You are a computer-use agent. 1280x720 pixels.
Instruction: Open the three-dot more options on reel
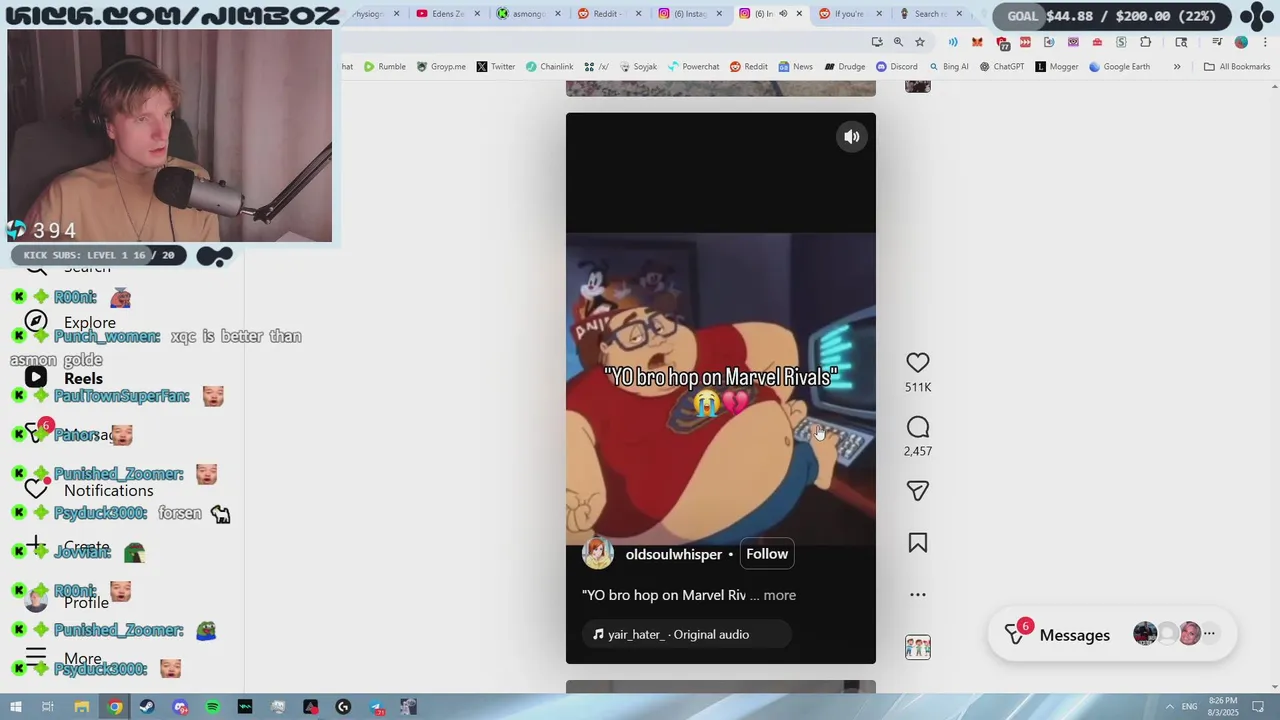[918, 595]
